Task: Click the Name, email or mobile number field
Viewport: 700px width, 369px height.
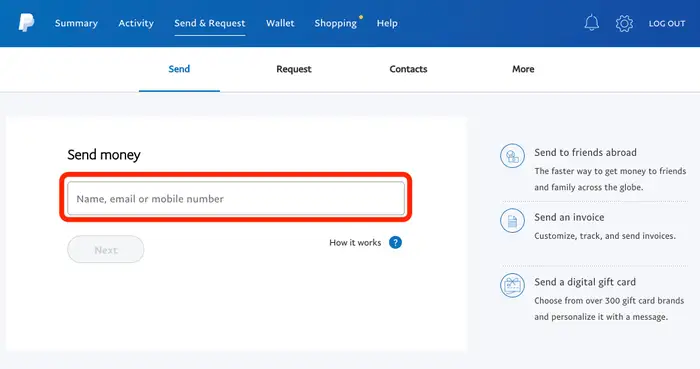Action: pyautogui.click(x=236, y=199)
